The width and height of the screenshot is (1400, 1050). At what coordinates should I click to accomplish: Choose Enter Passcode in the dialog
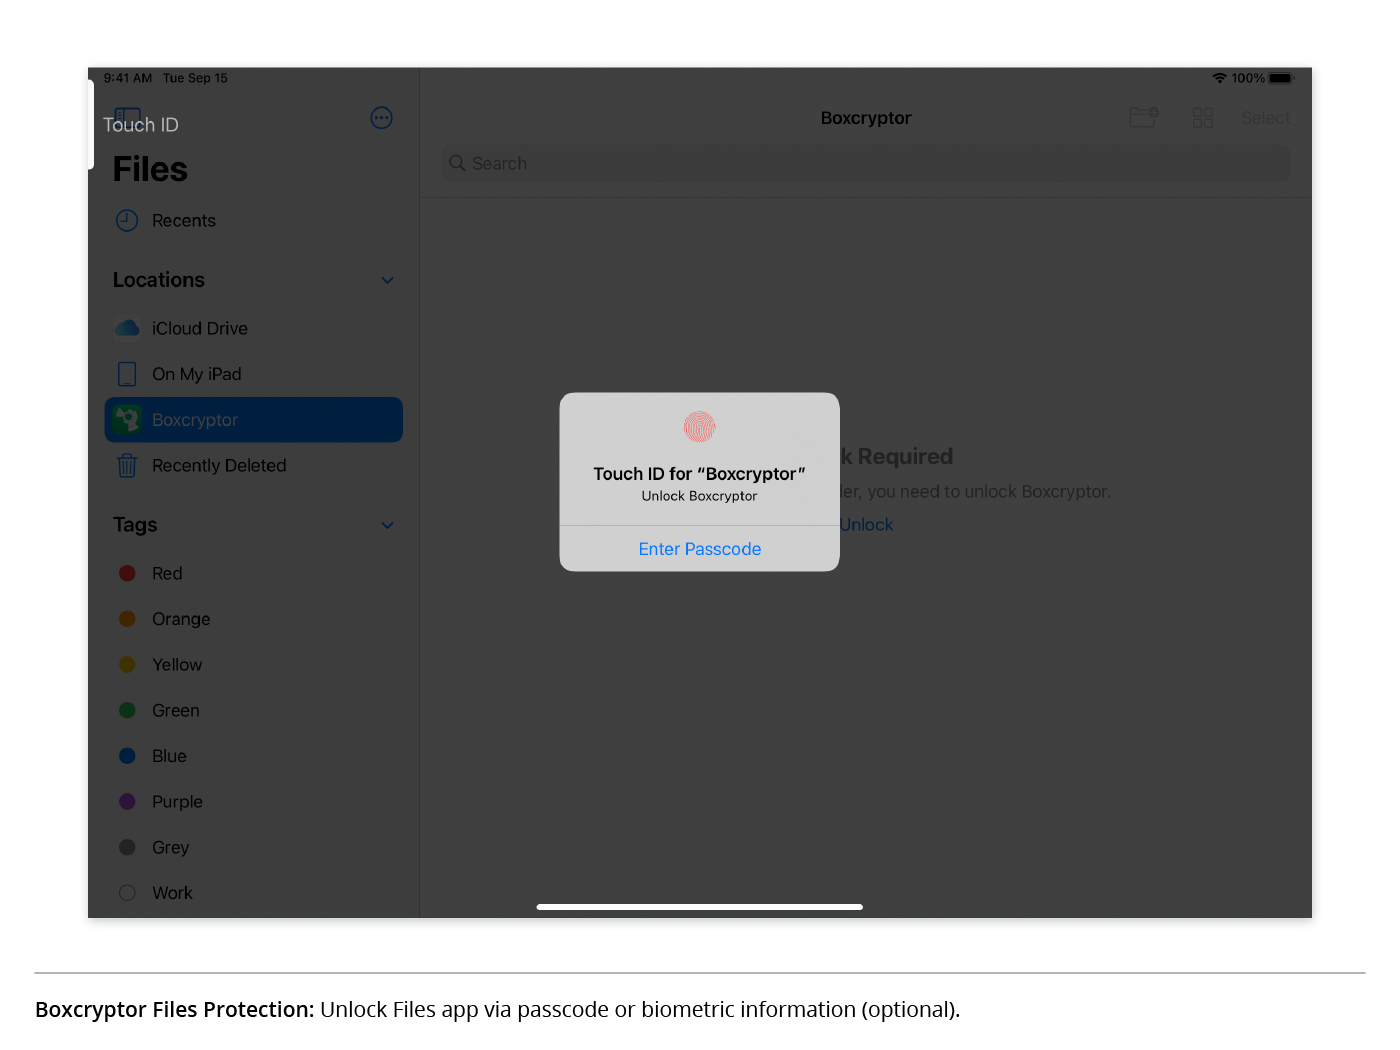click(x=700, y=549)
